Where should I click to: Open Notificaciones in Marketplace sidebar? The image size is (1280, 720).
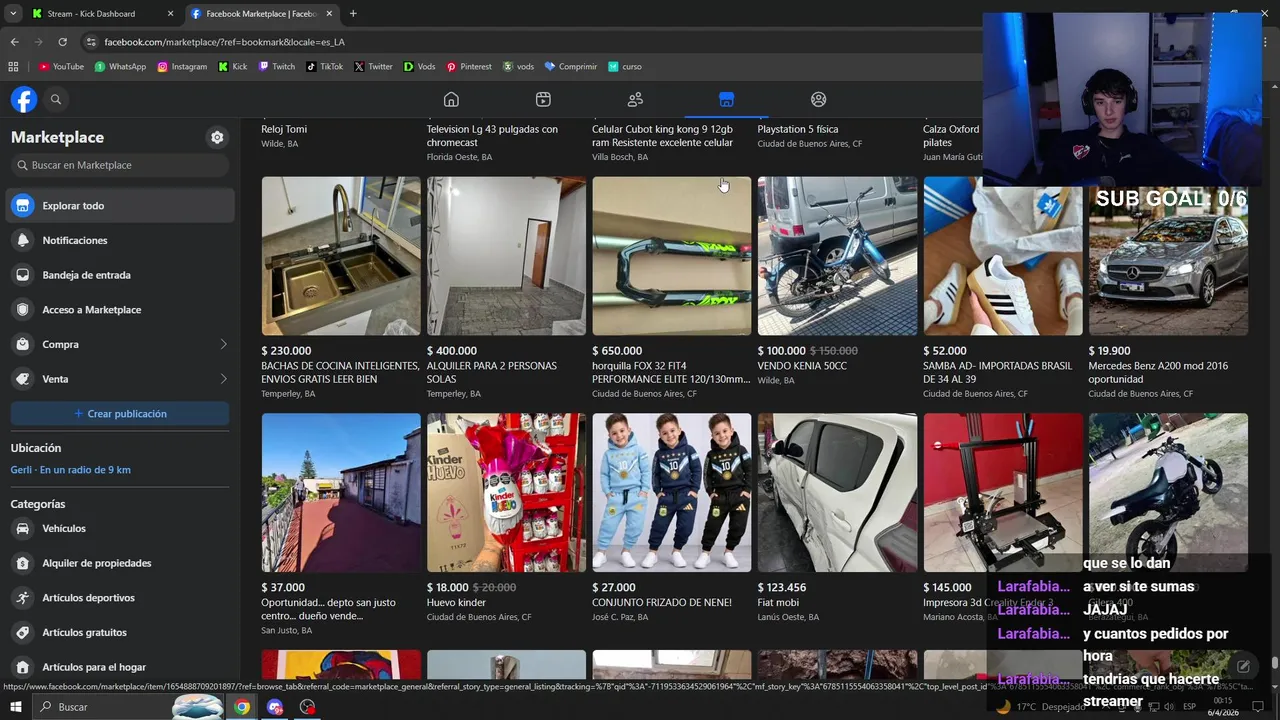click(119, 240)
